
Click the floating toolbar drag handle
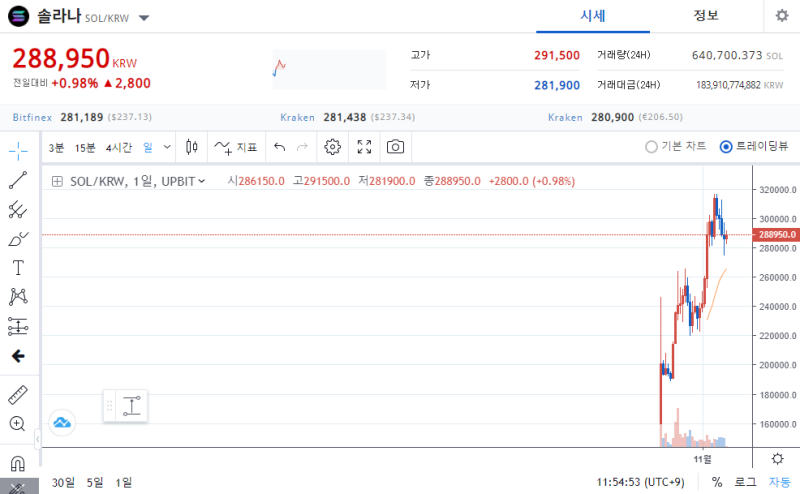109,406
